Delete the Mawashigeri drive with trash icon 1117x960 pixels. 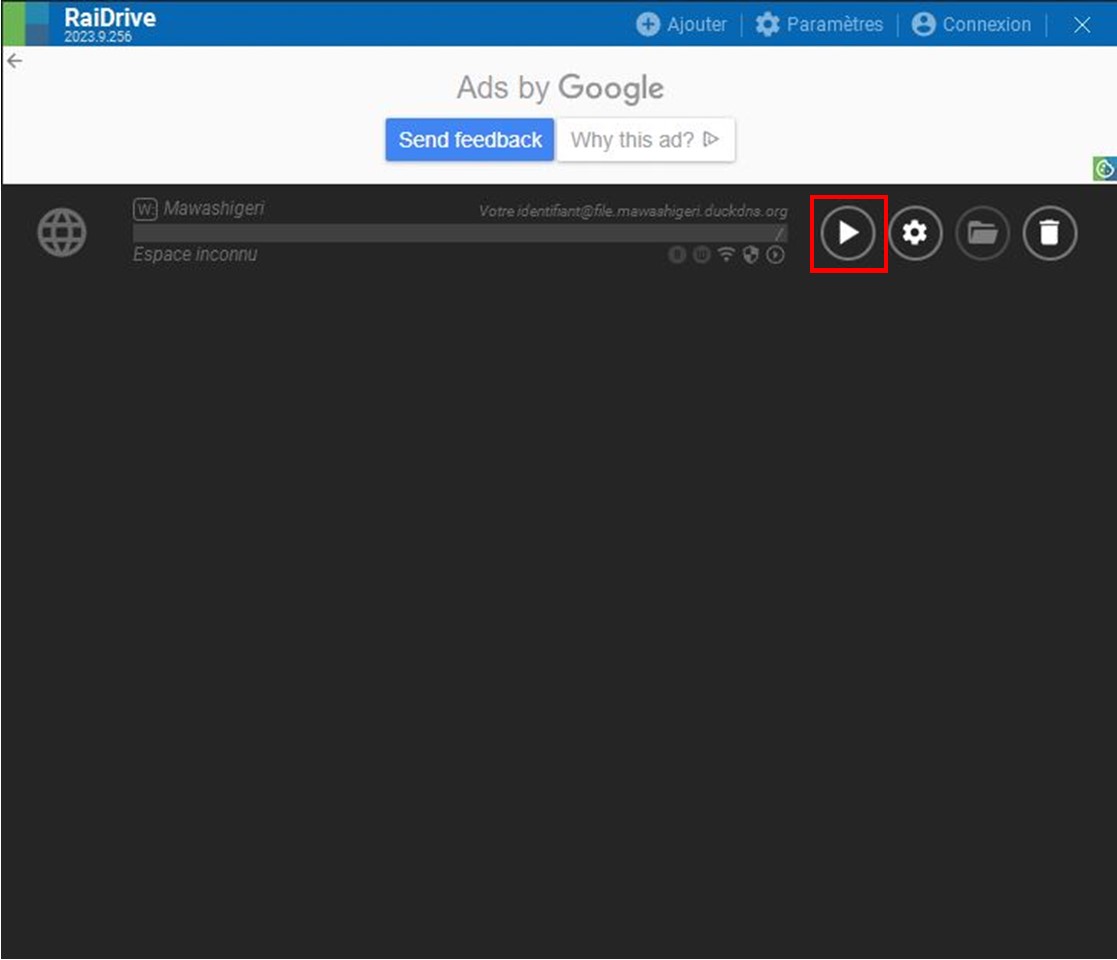click(1049, 233)
